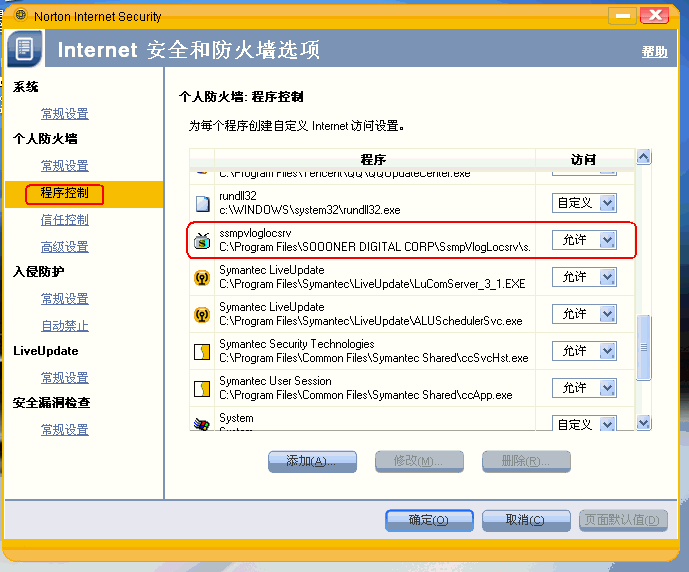Click the System program icon

(x=202, y=424)
